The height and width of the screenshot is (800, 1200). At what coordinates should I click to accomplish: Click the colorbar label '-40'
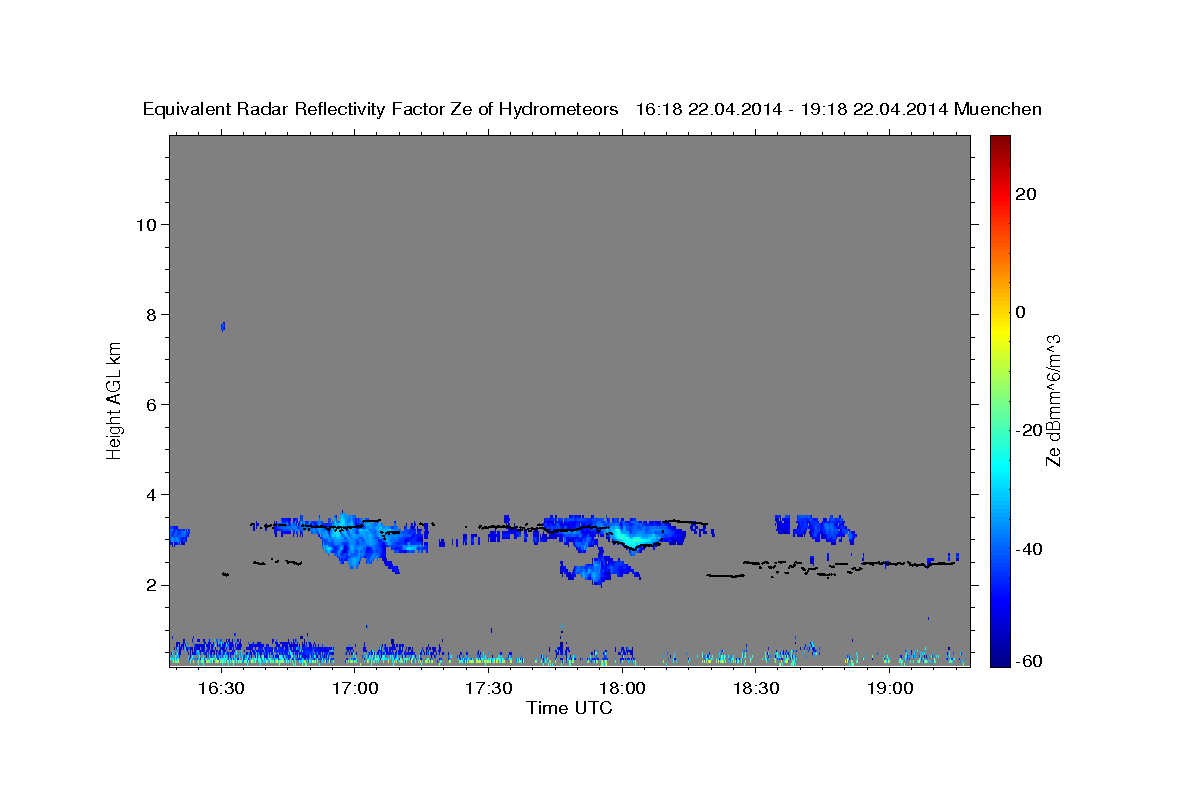1029,549
